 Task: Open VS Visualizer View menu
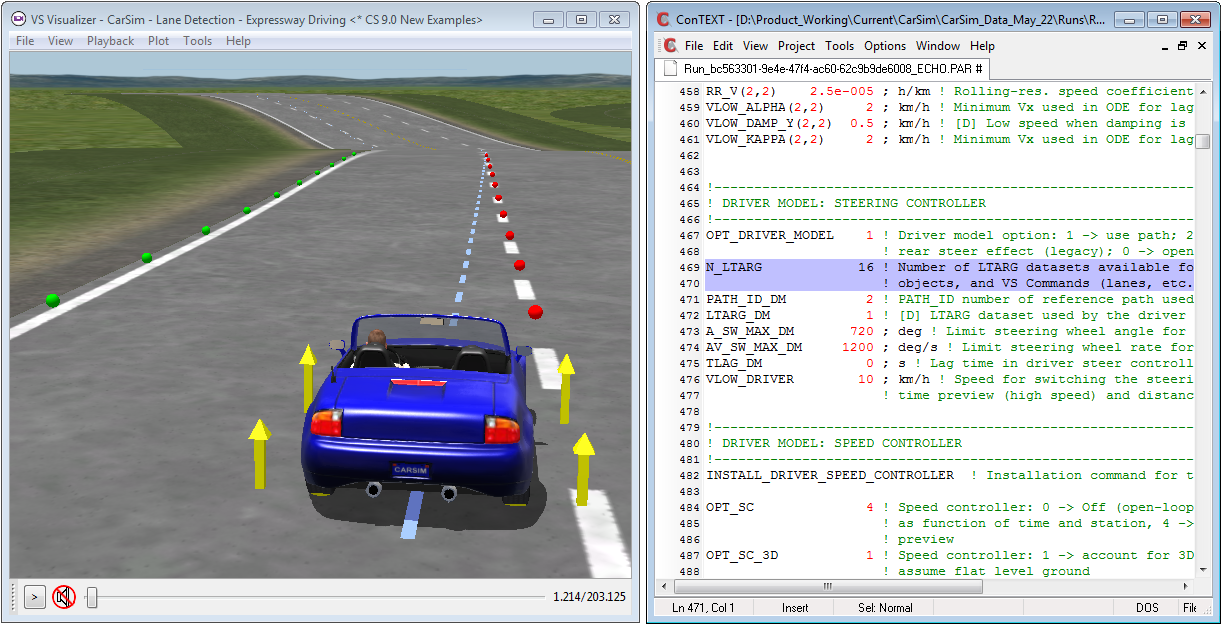[60, 41]
